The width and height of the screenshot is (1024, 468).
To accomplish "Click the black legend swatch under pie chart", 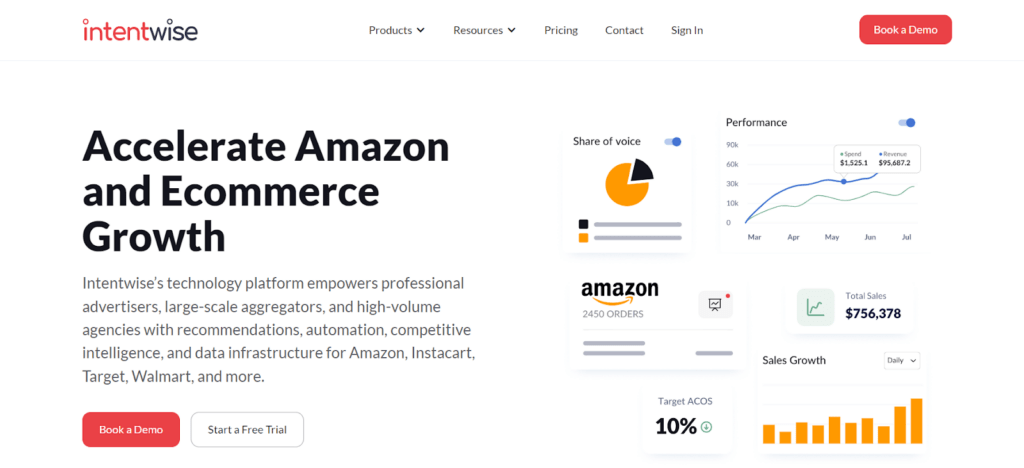I will click(583, 224).
